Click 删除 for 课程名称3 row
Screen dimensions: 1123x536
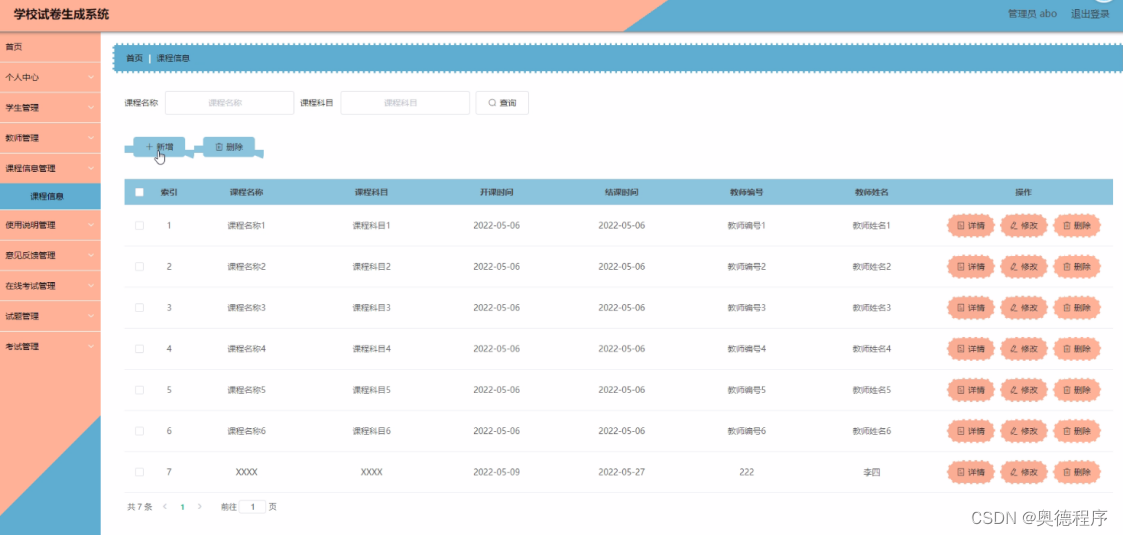coord(1076,307)
